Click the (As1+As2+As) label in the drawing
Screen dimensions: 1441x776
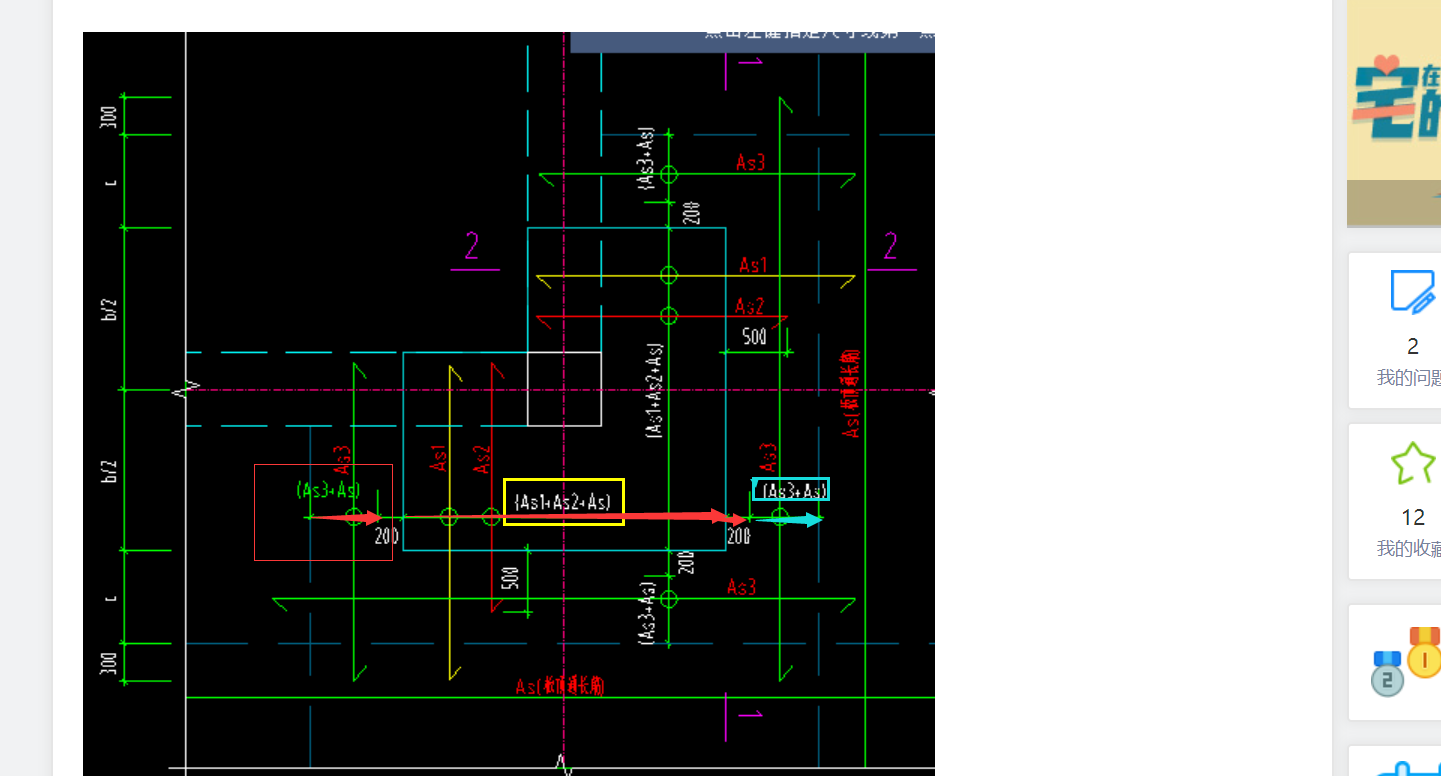point(563,502)
